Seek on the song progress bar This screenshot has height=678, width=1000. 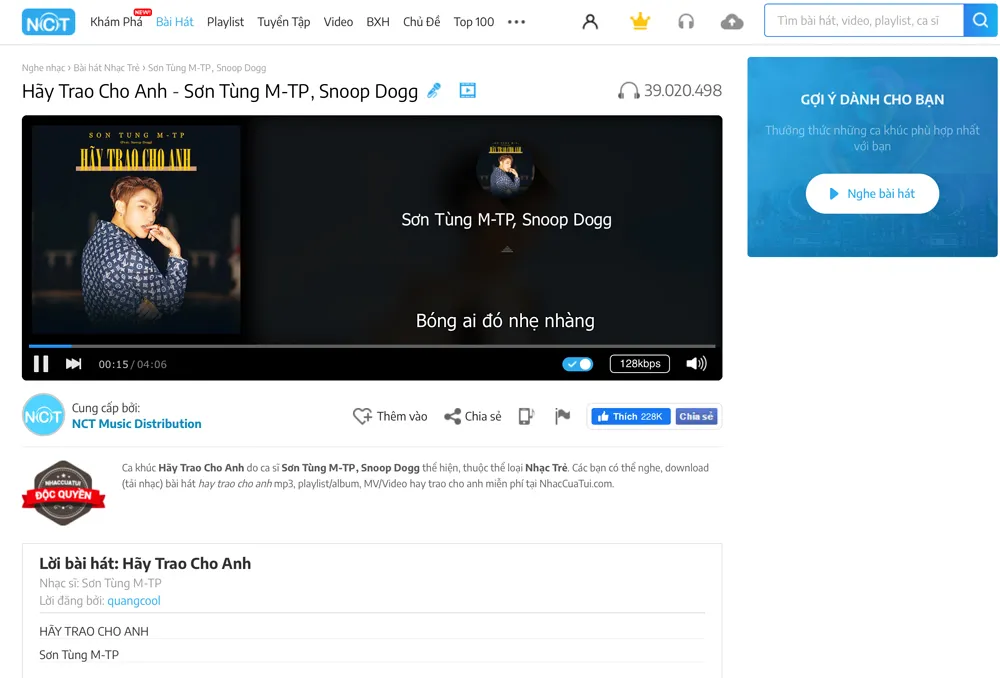point(372,346)
